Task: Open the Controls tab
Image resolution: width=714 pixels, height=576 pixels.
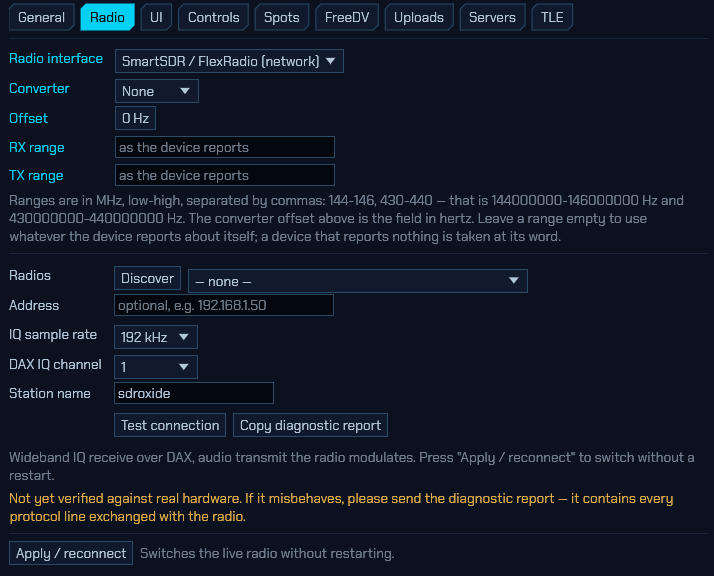Action: coord(213,17)
